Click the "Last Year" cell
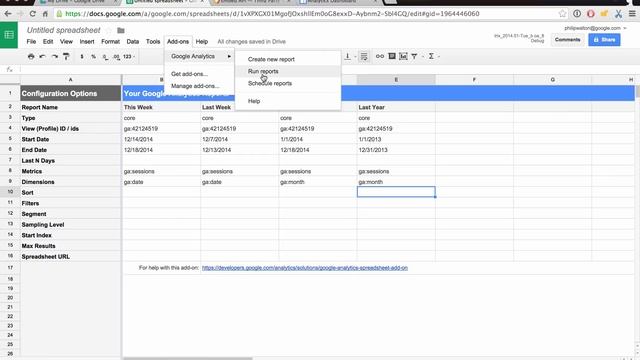The height and width of the screenshot is (360, 640). (x=396, y=107)
